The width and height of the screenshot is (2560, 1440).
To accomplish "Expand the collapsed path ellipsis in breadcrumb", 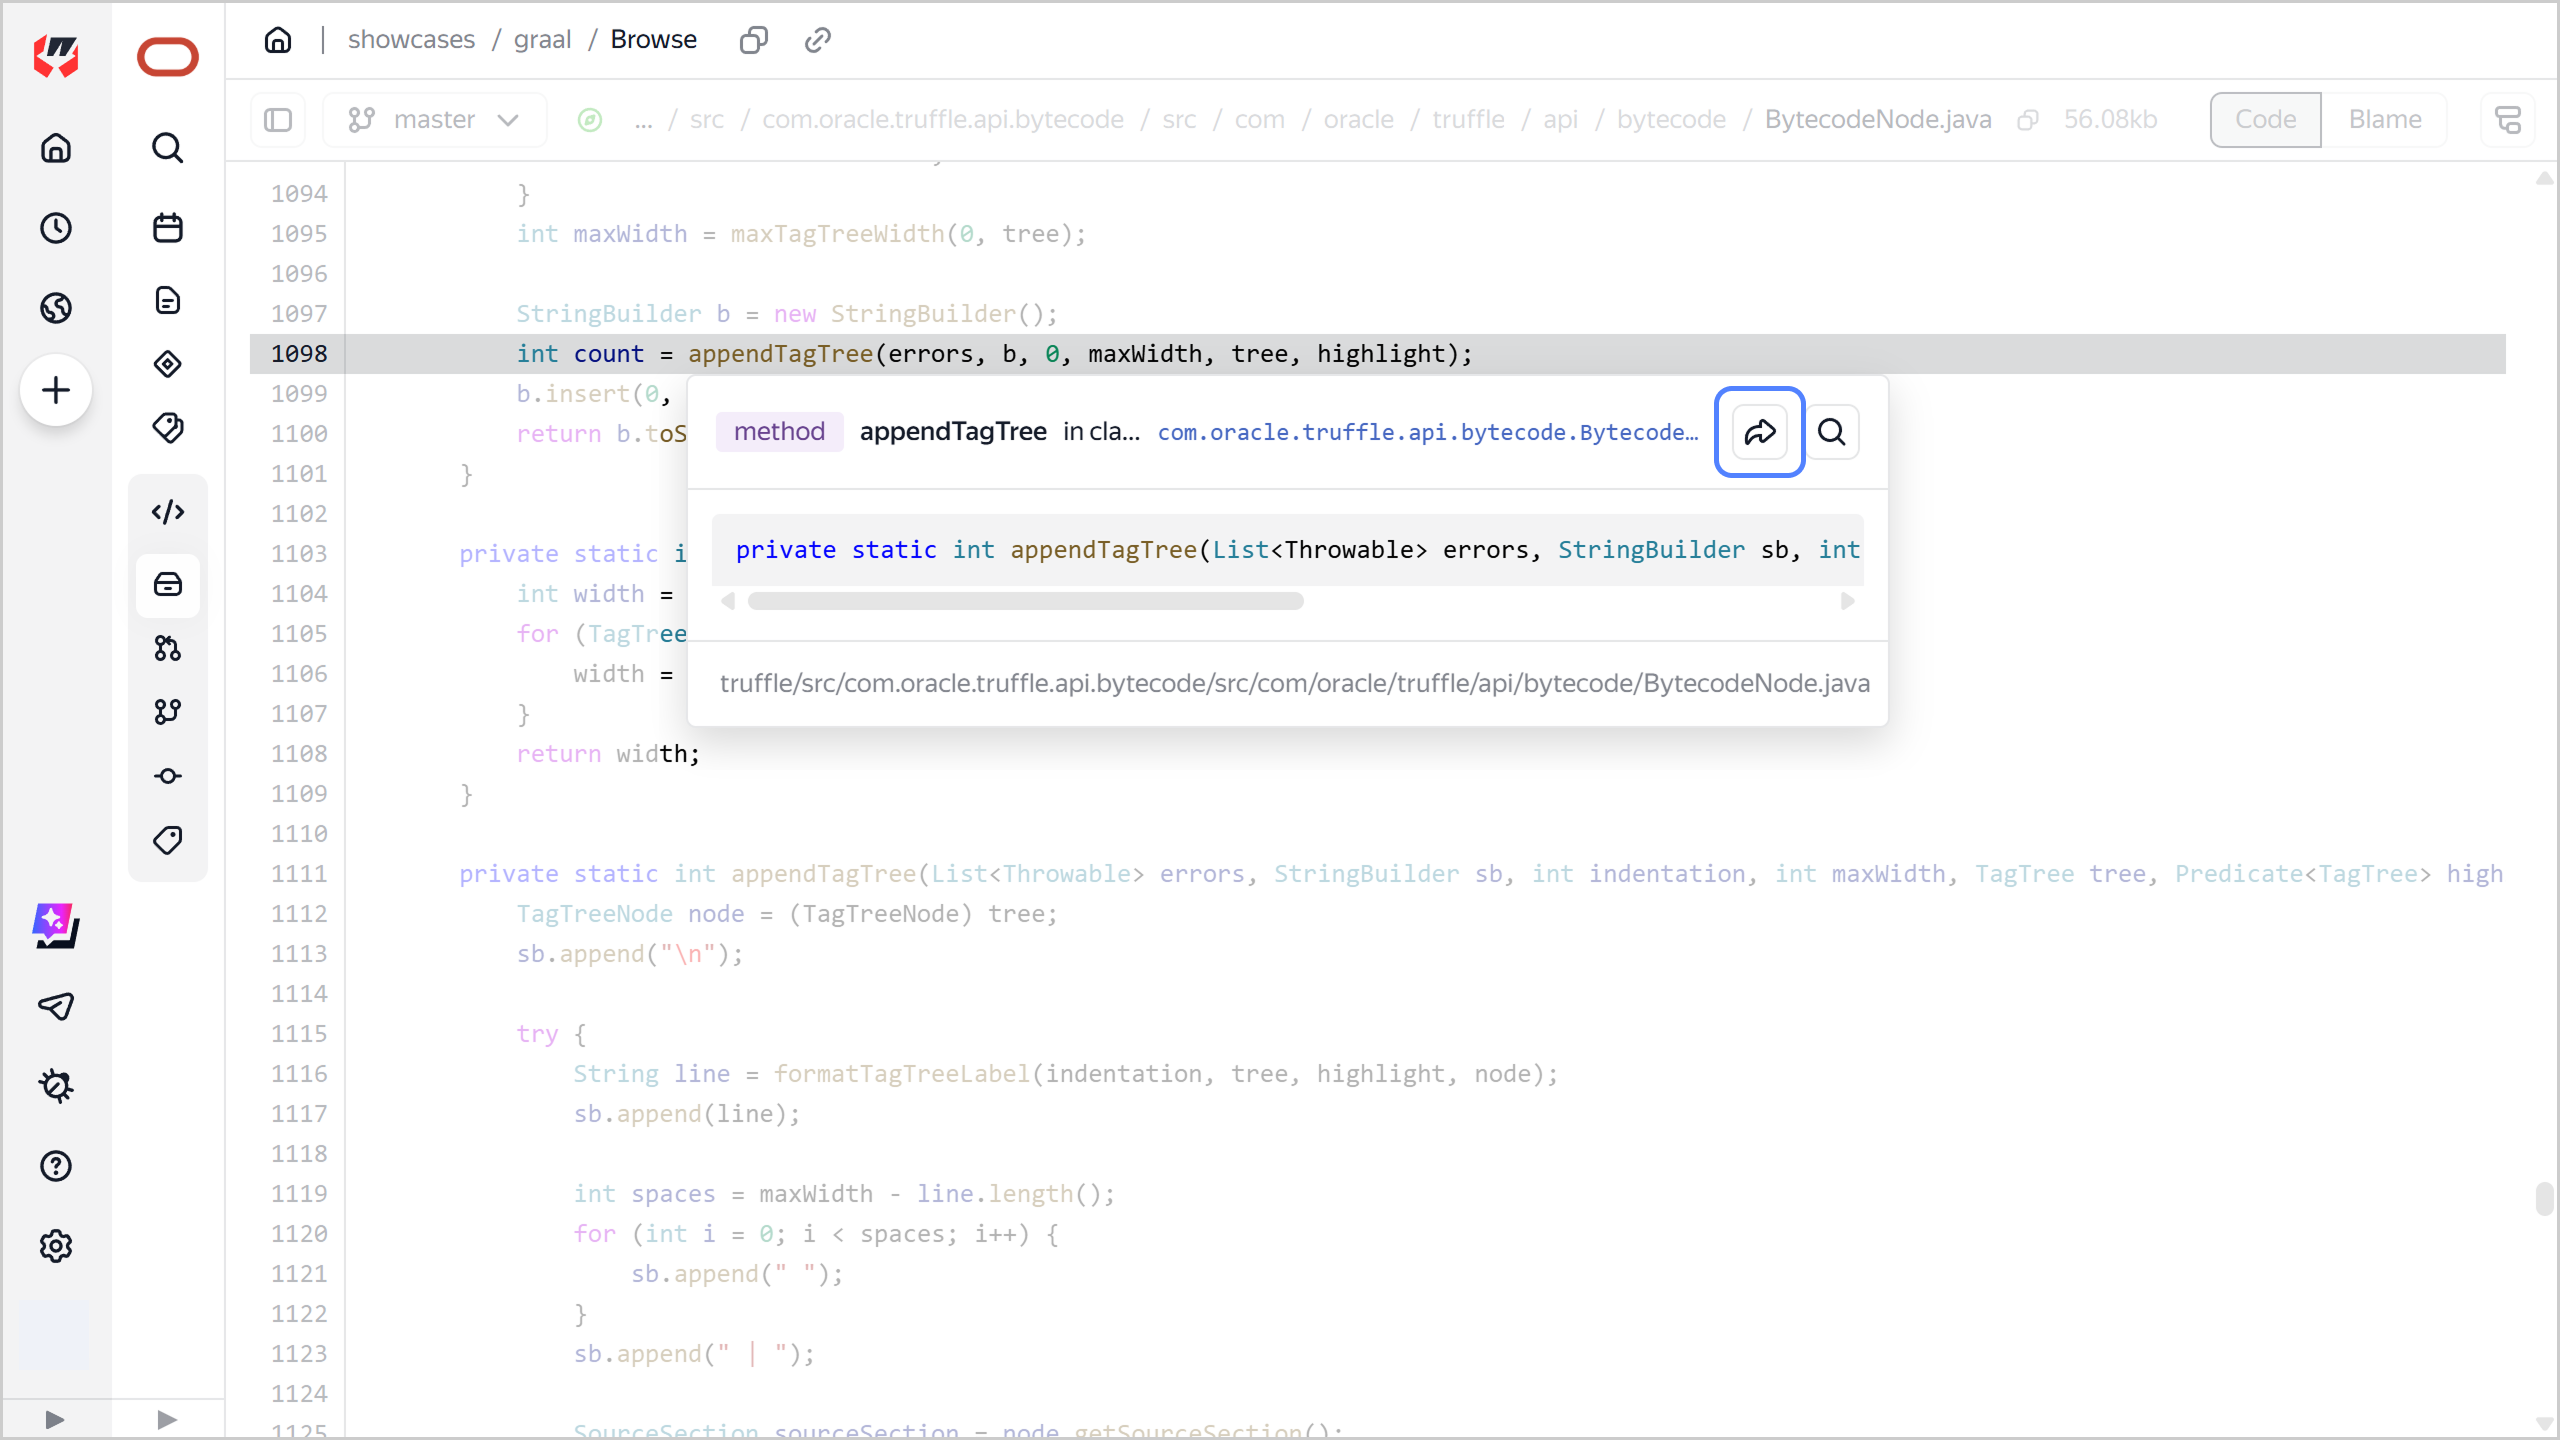I will tap(643, 120).
